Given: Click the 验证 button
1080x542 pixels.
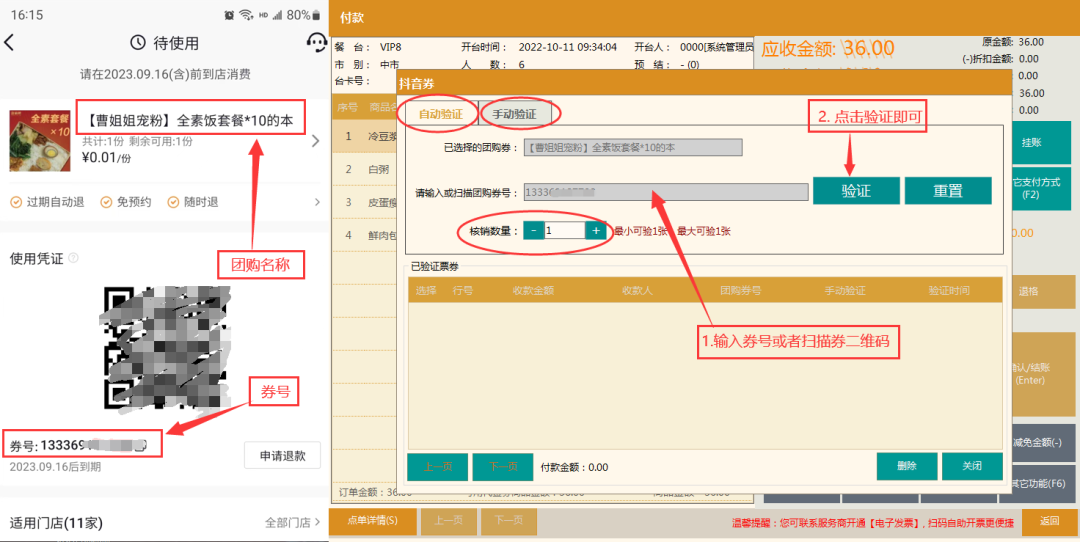Looking at the screenshot, I should pyautogui.click(x=855, y=190).
